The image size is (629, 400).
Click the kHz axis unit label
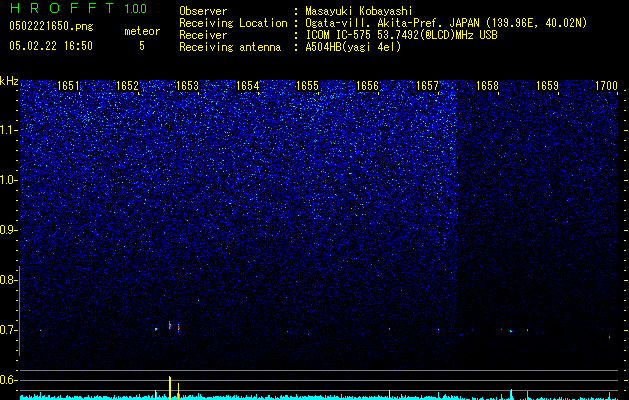[x=9, y=81]
